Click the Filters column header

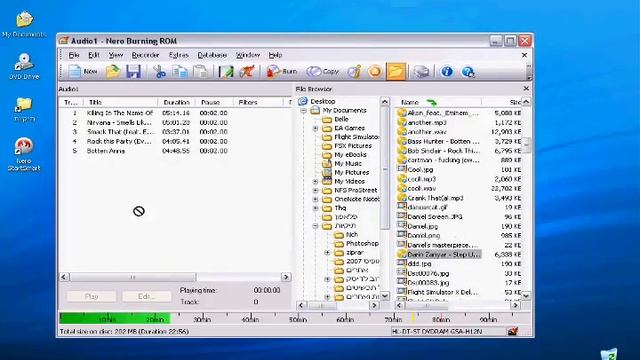258,102
